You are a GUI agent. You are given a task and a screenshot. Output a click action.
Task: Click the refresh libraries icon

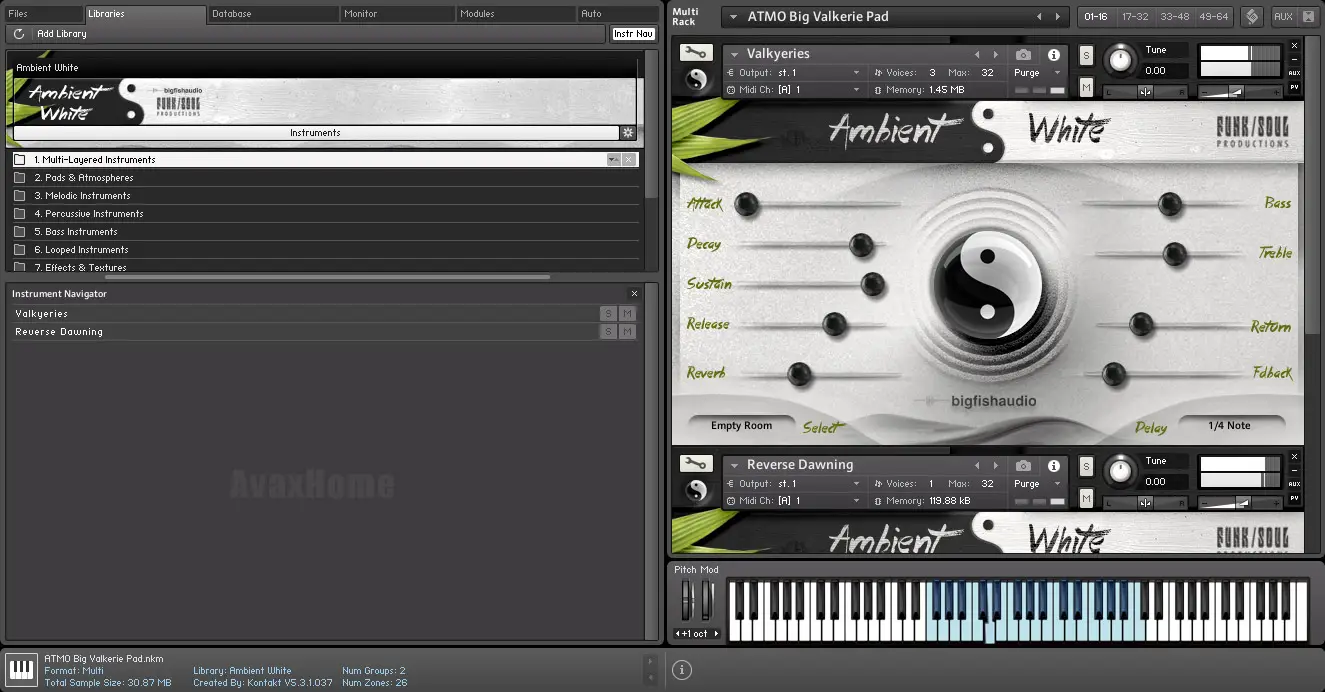19,34
